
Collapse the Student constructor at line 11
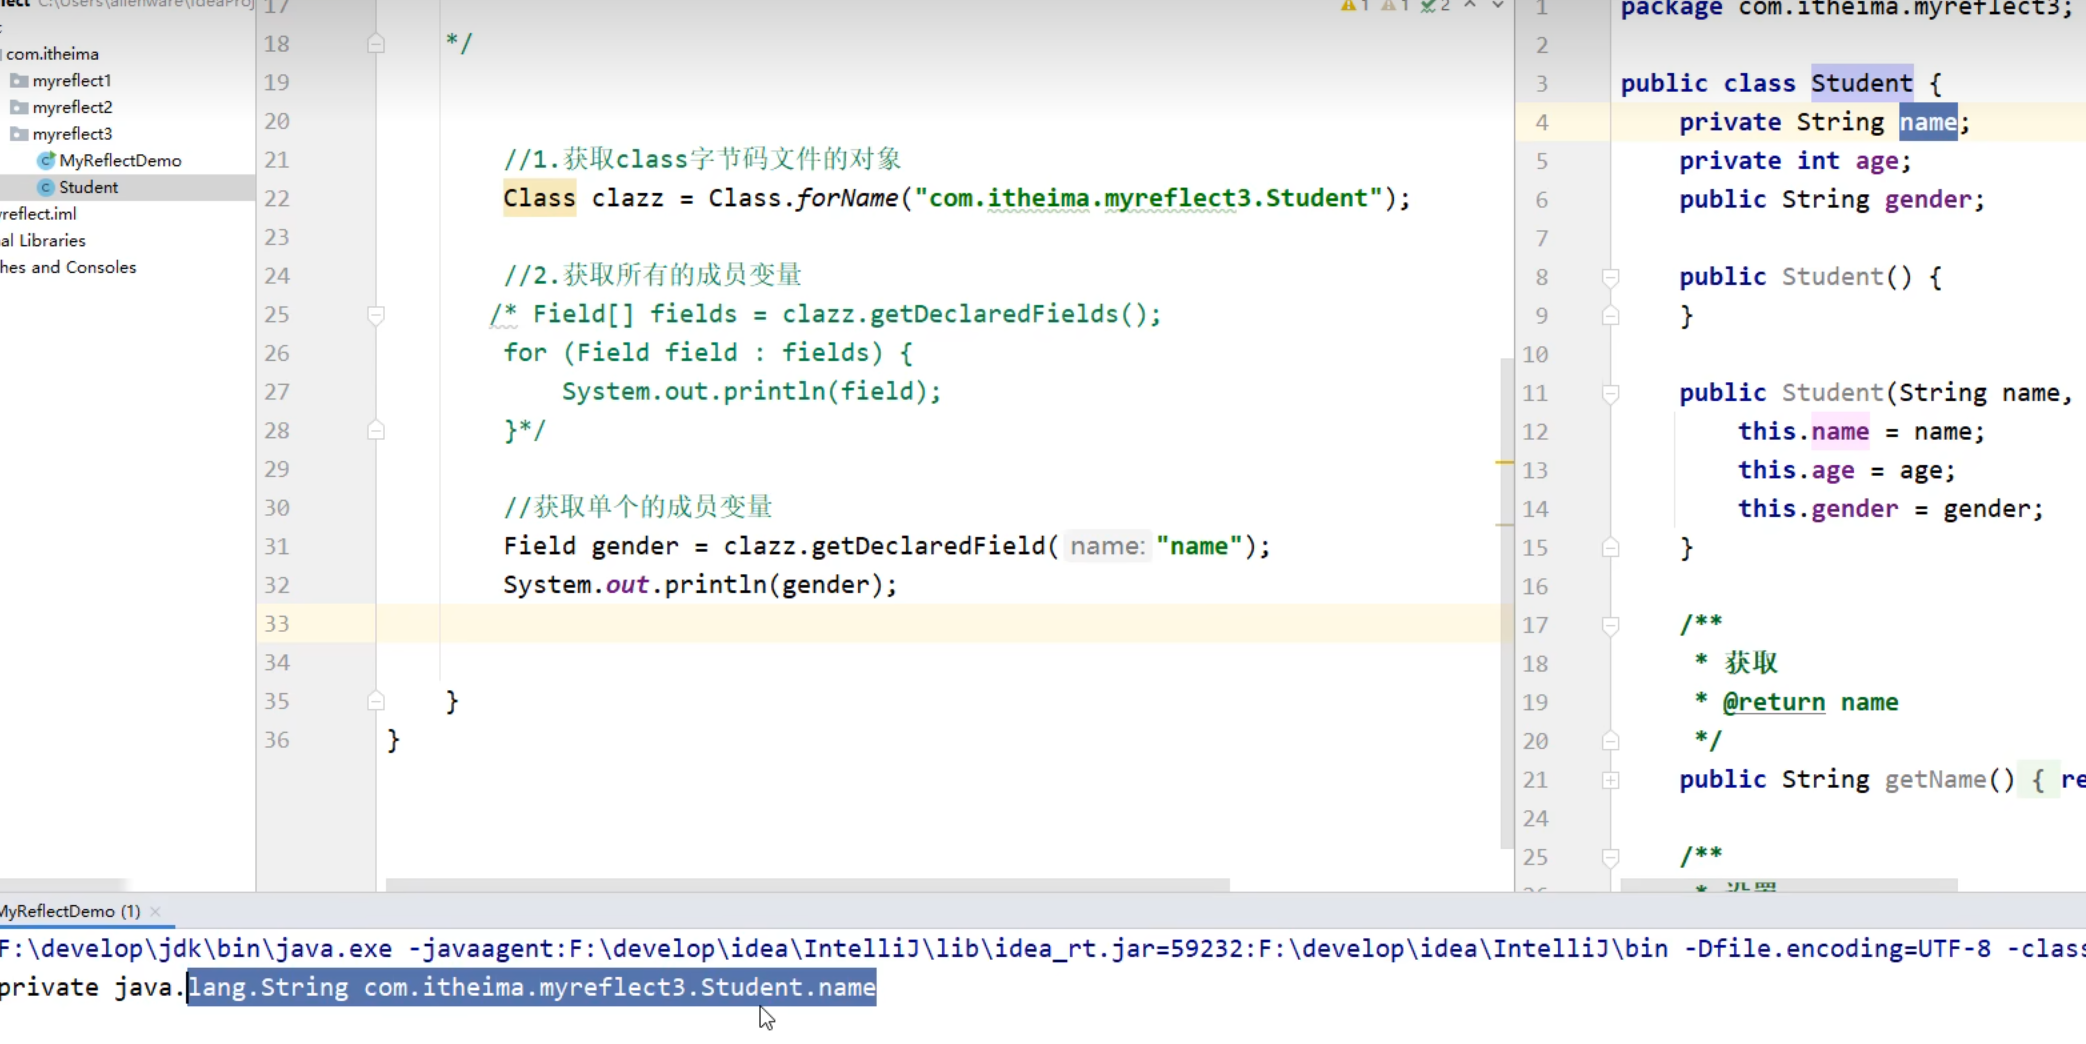coord(1610,393)
